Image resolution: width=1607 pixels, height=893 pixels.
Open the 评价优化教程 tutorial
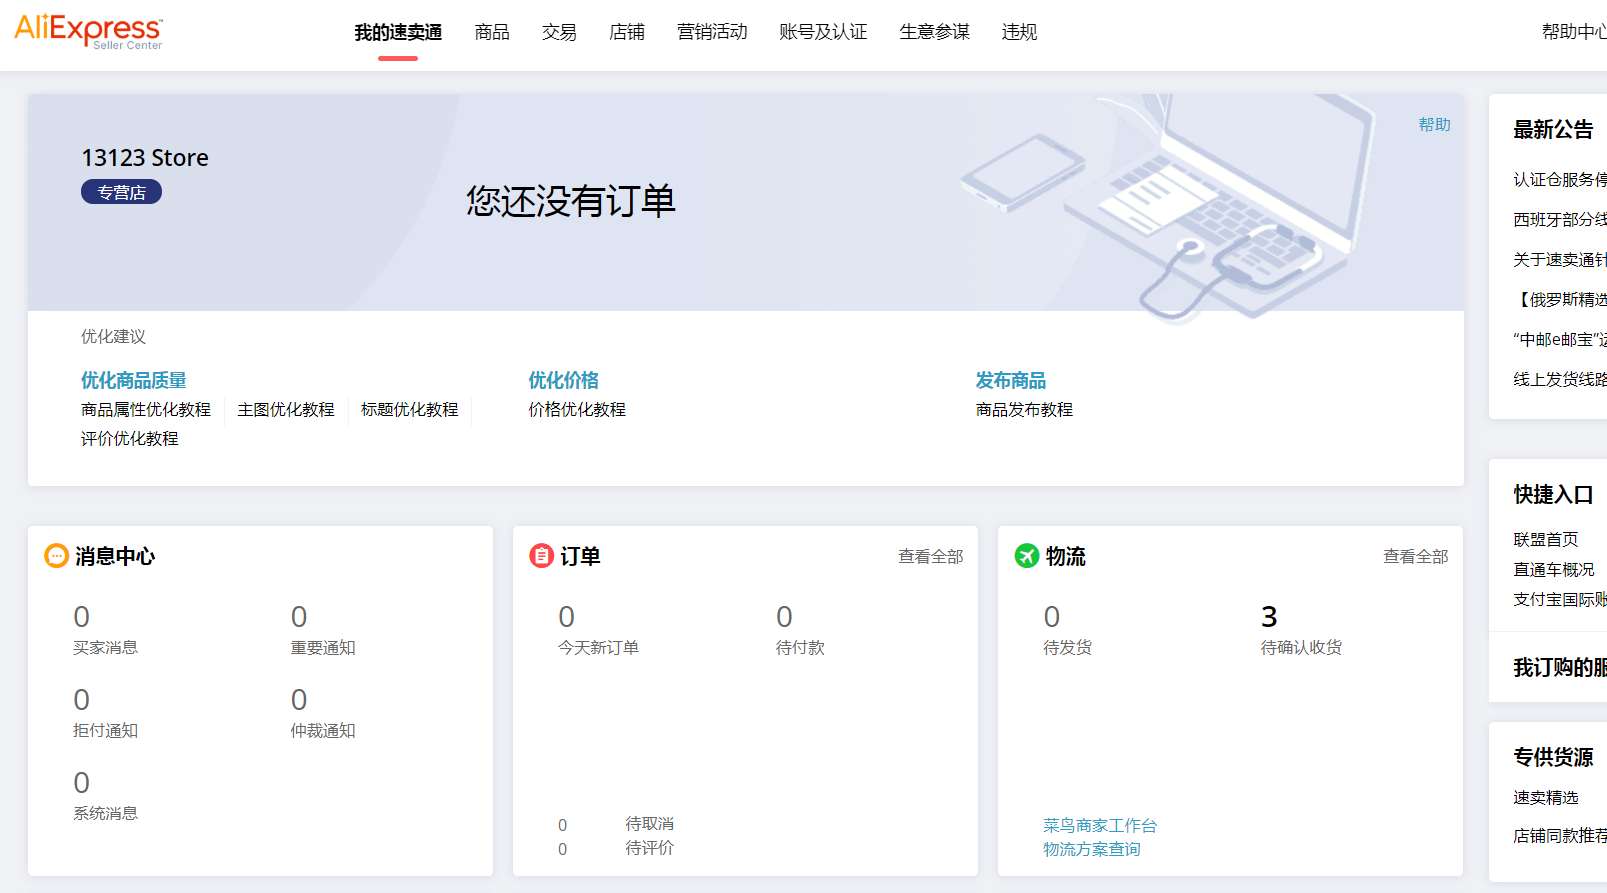(x=130, y=439)
